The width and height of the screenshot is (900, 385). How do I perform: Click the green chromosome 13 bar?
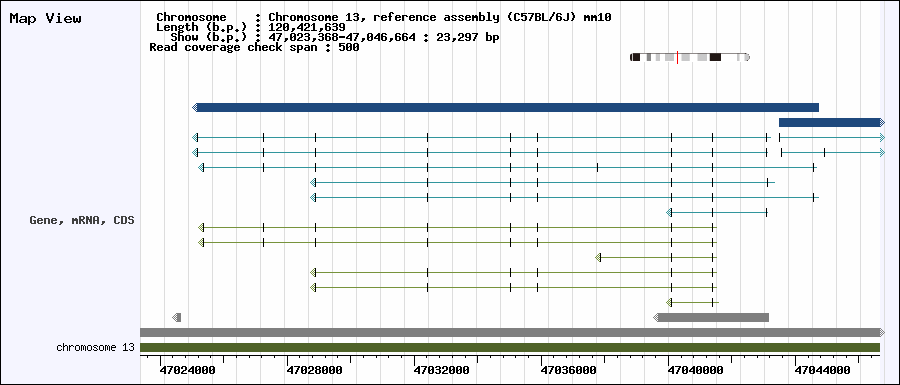[x=510, y=347]
